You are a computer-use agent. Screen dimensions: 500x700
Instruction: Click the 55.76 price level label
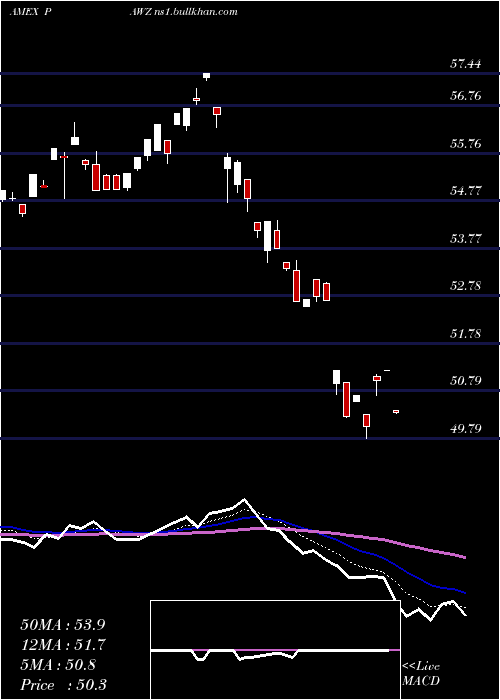click(x=465, y=144)
